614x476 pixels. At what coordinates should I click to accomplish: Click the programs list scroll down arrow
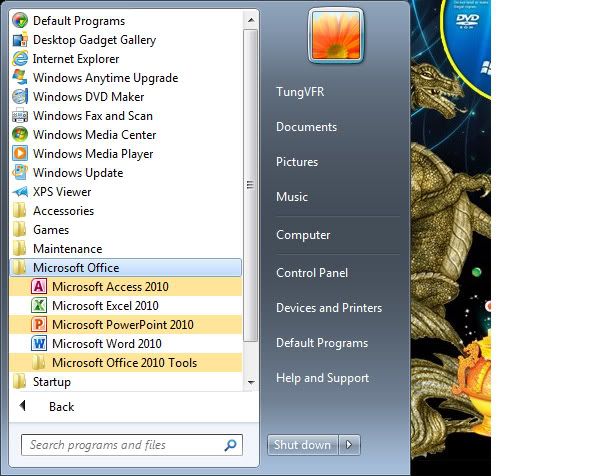tap(251, 382)
